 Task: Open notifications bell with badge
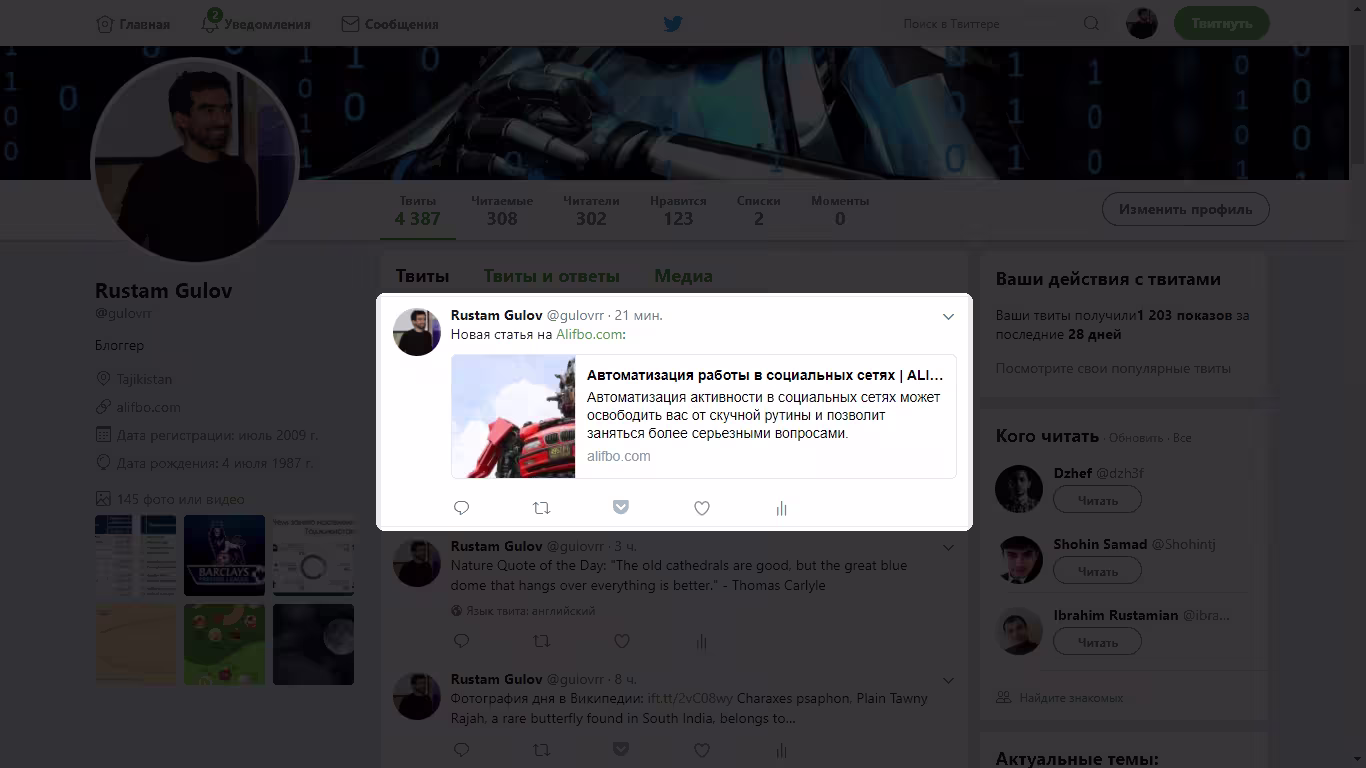click(210, 23)
